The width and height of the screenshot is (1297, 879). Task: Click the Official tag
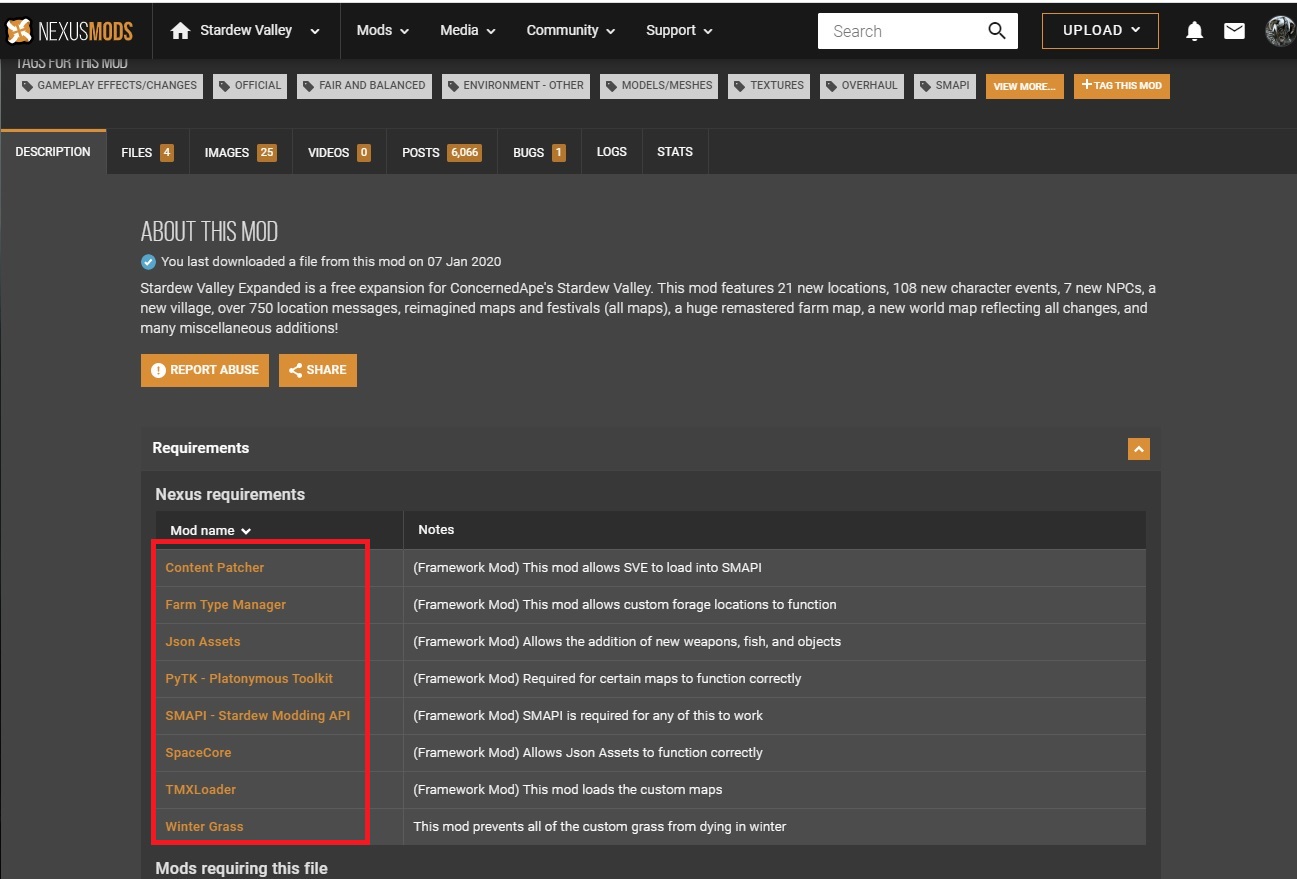point(250,86)
